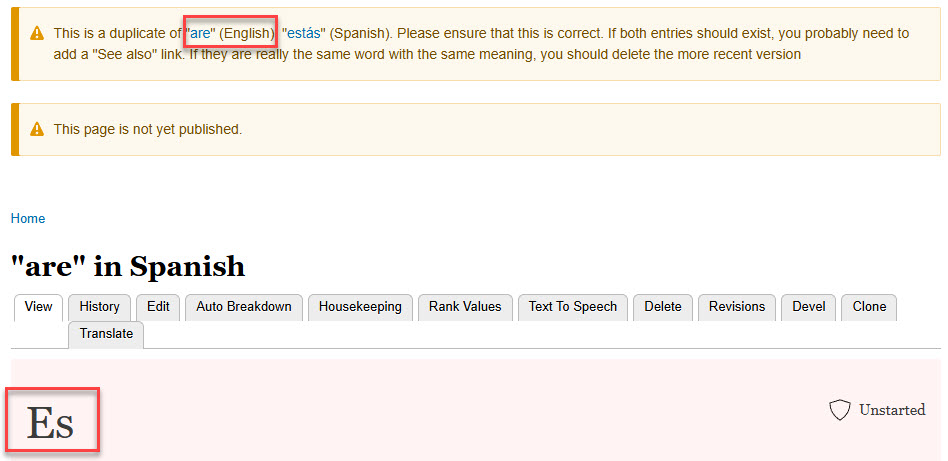
Task: Click the Delete tab
Action: click(663, 307)
